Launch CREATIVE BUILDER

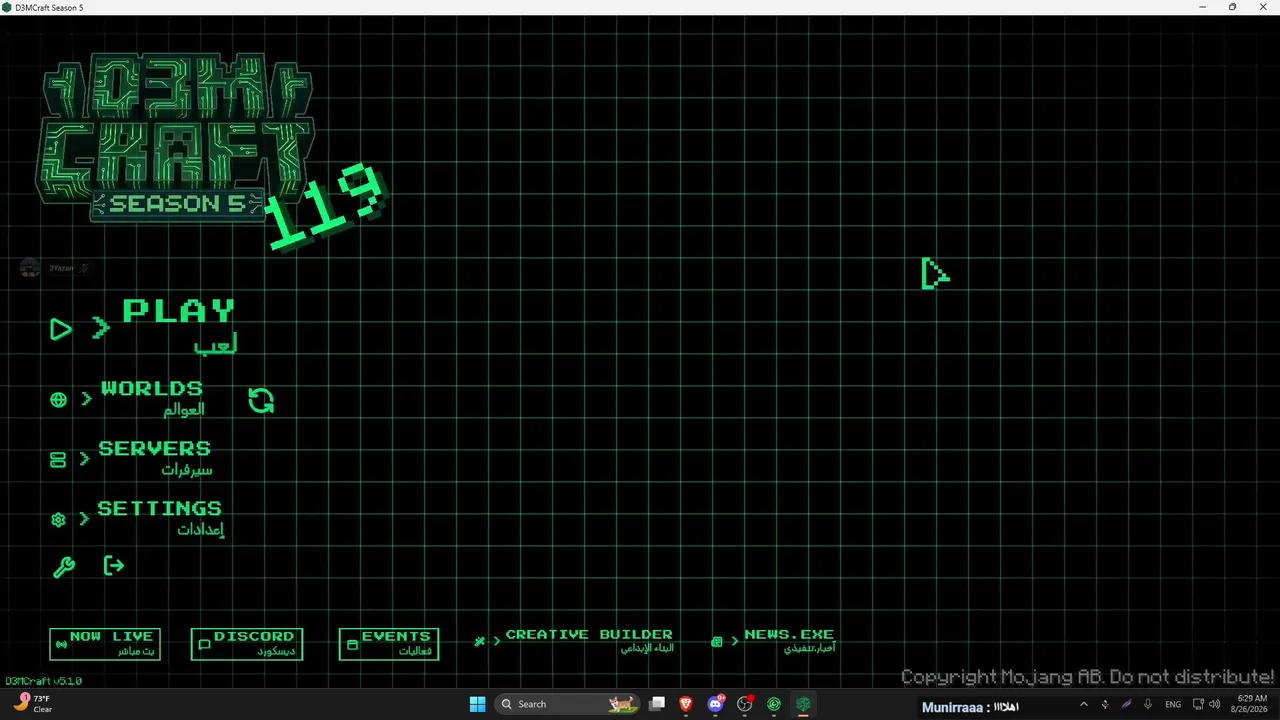pos(574,641)
